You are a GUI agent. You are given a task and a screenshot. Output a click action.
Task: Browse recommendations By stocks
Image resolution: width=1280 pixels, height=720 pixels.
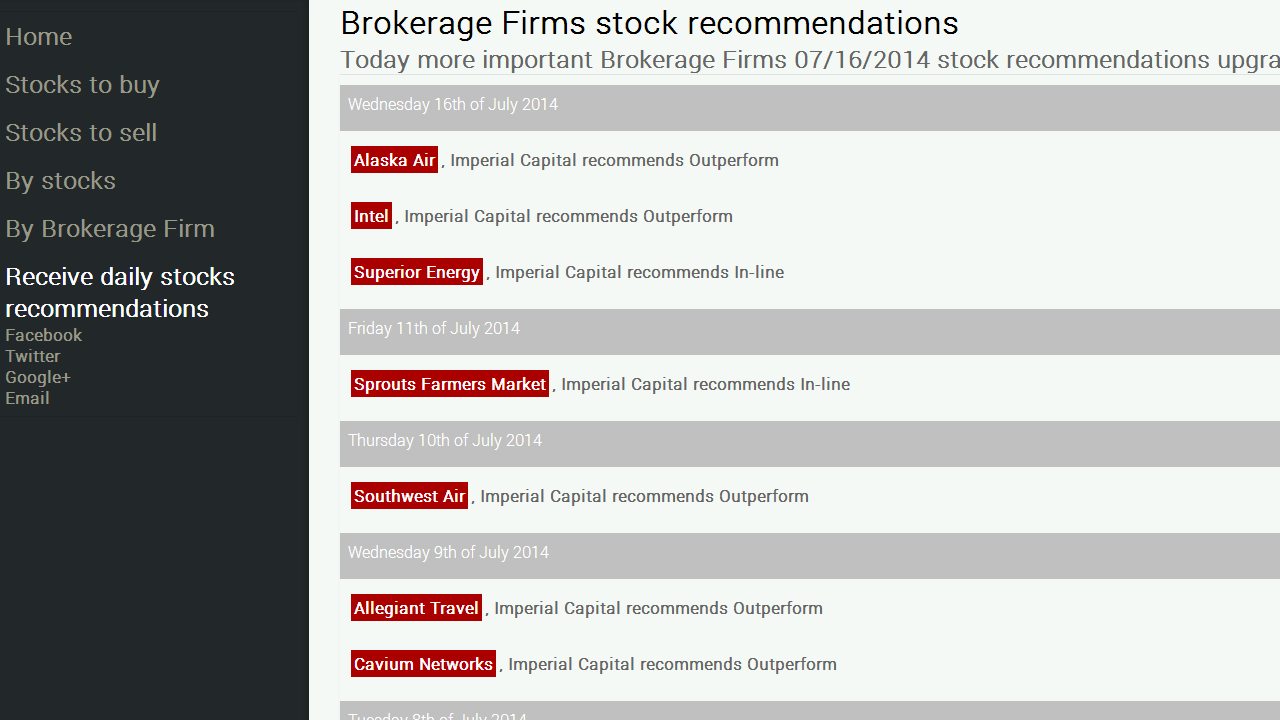(60, 180)
